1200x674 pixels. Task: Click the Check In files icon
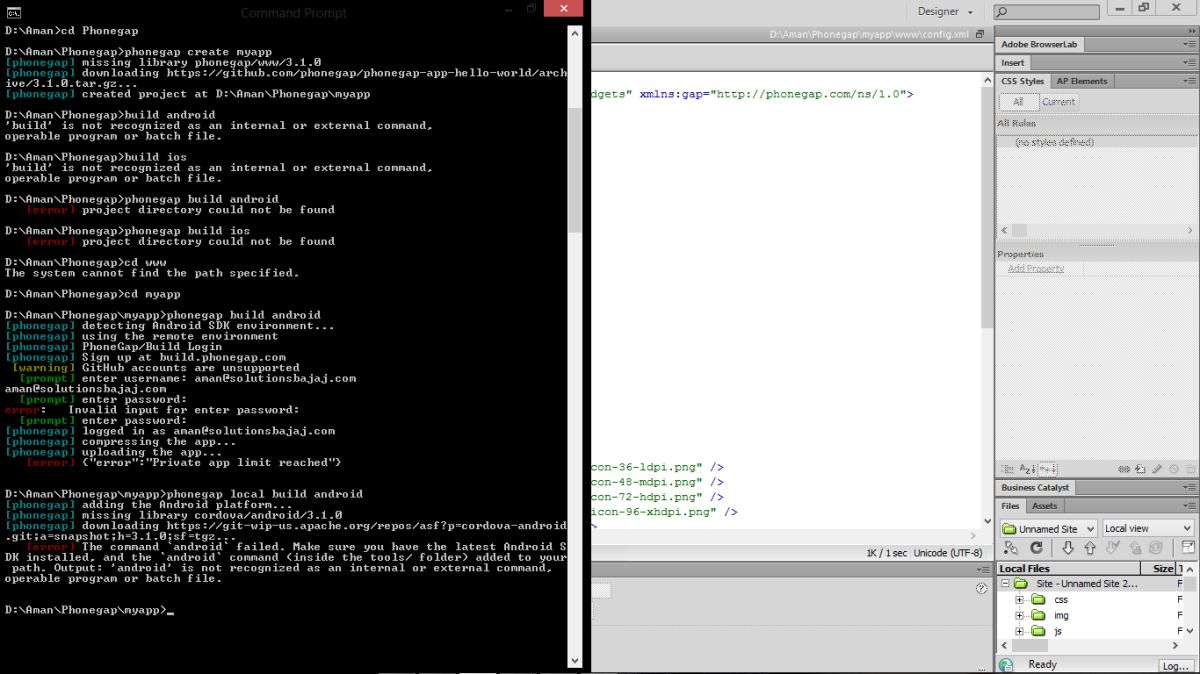coord(1135,548)
